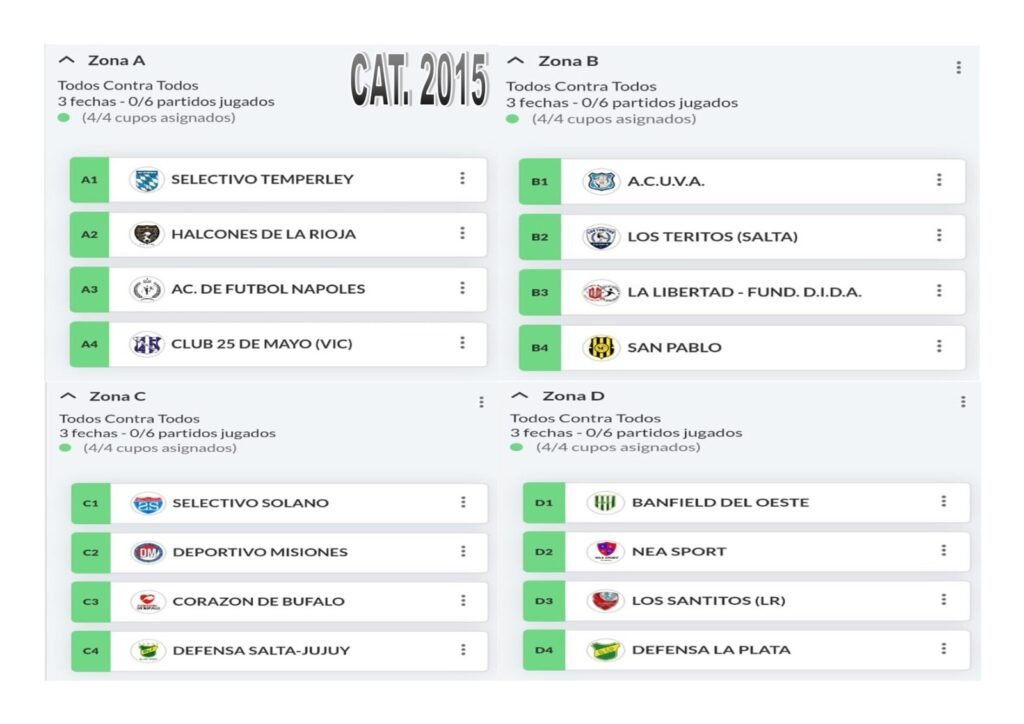Screen dimensions: 1024x724
Task: Select the Los Teritos (Salta) team
Action: pyautogui.click(x=712, y=237)
